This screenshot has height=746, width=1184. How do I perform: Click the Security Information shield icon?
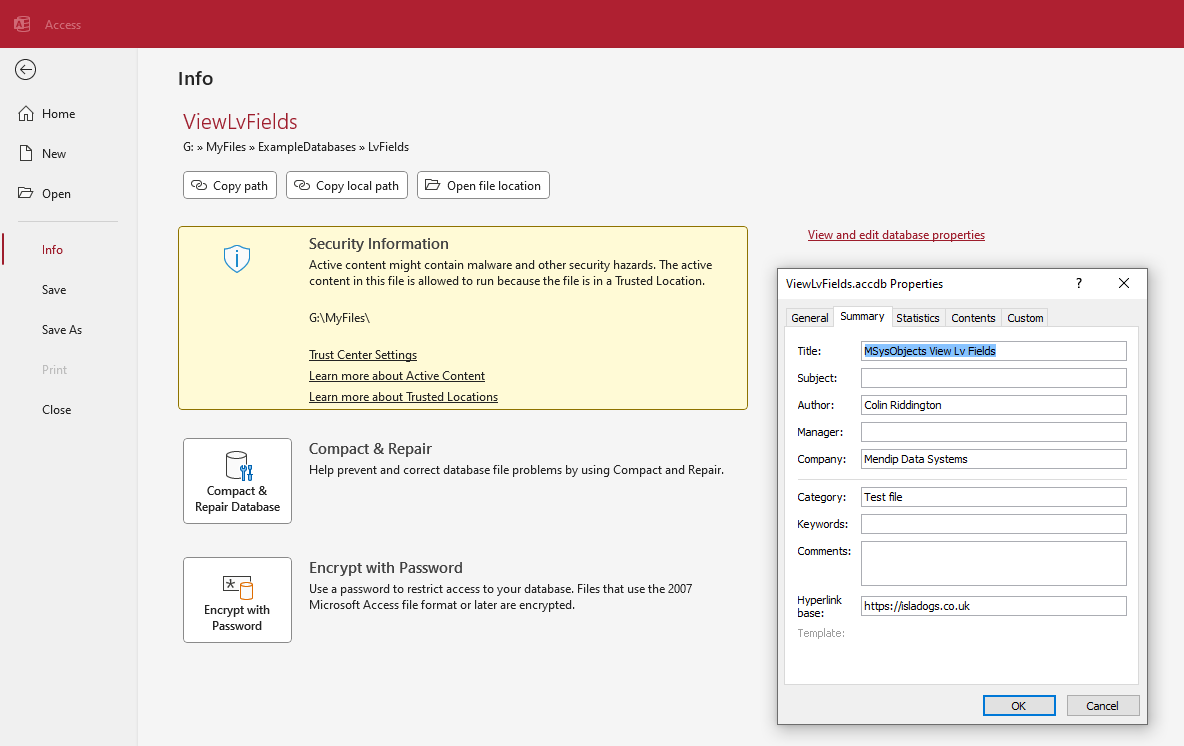[x=236, y=259]
